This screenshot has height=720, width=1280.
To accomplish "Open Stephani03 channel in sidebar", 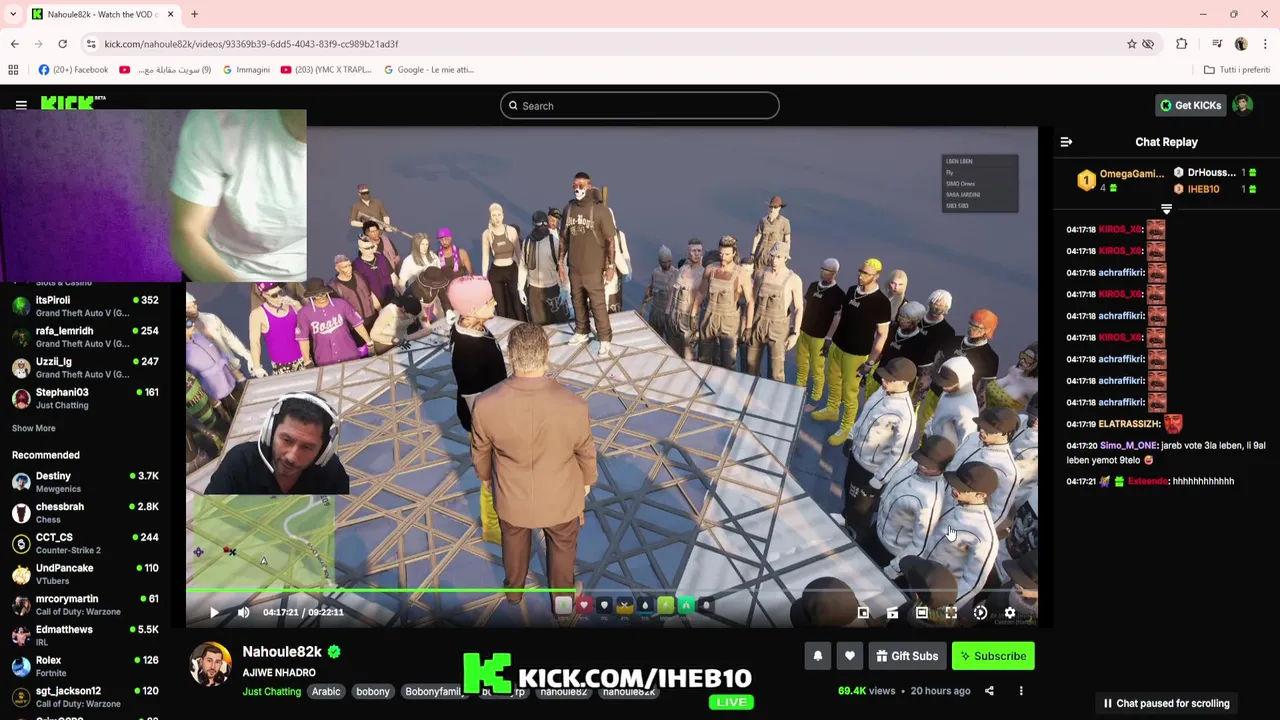I will point(85,398).
